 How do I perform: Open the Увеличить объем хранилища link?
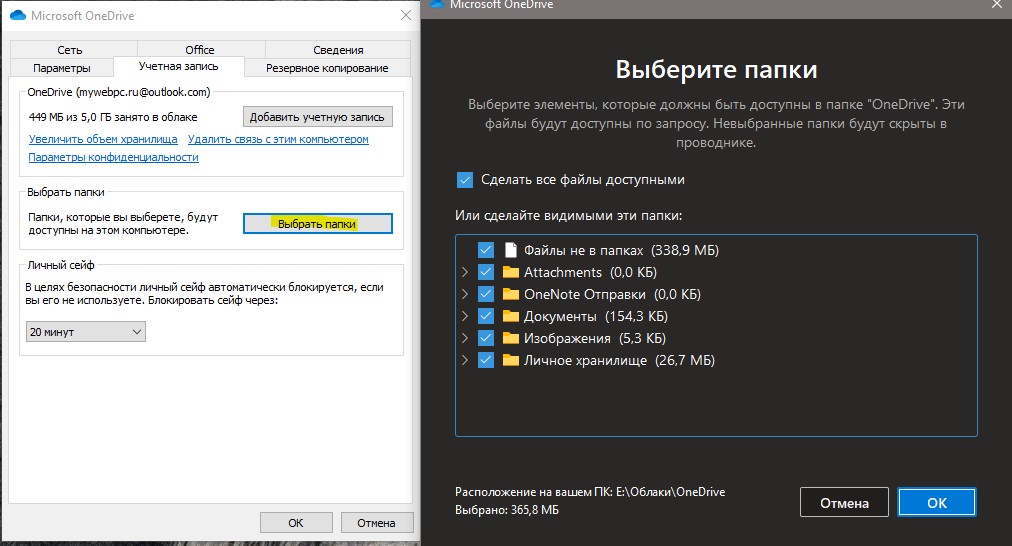point(103,139)
